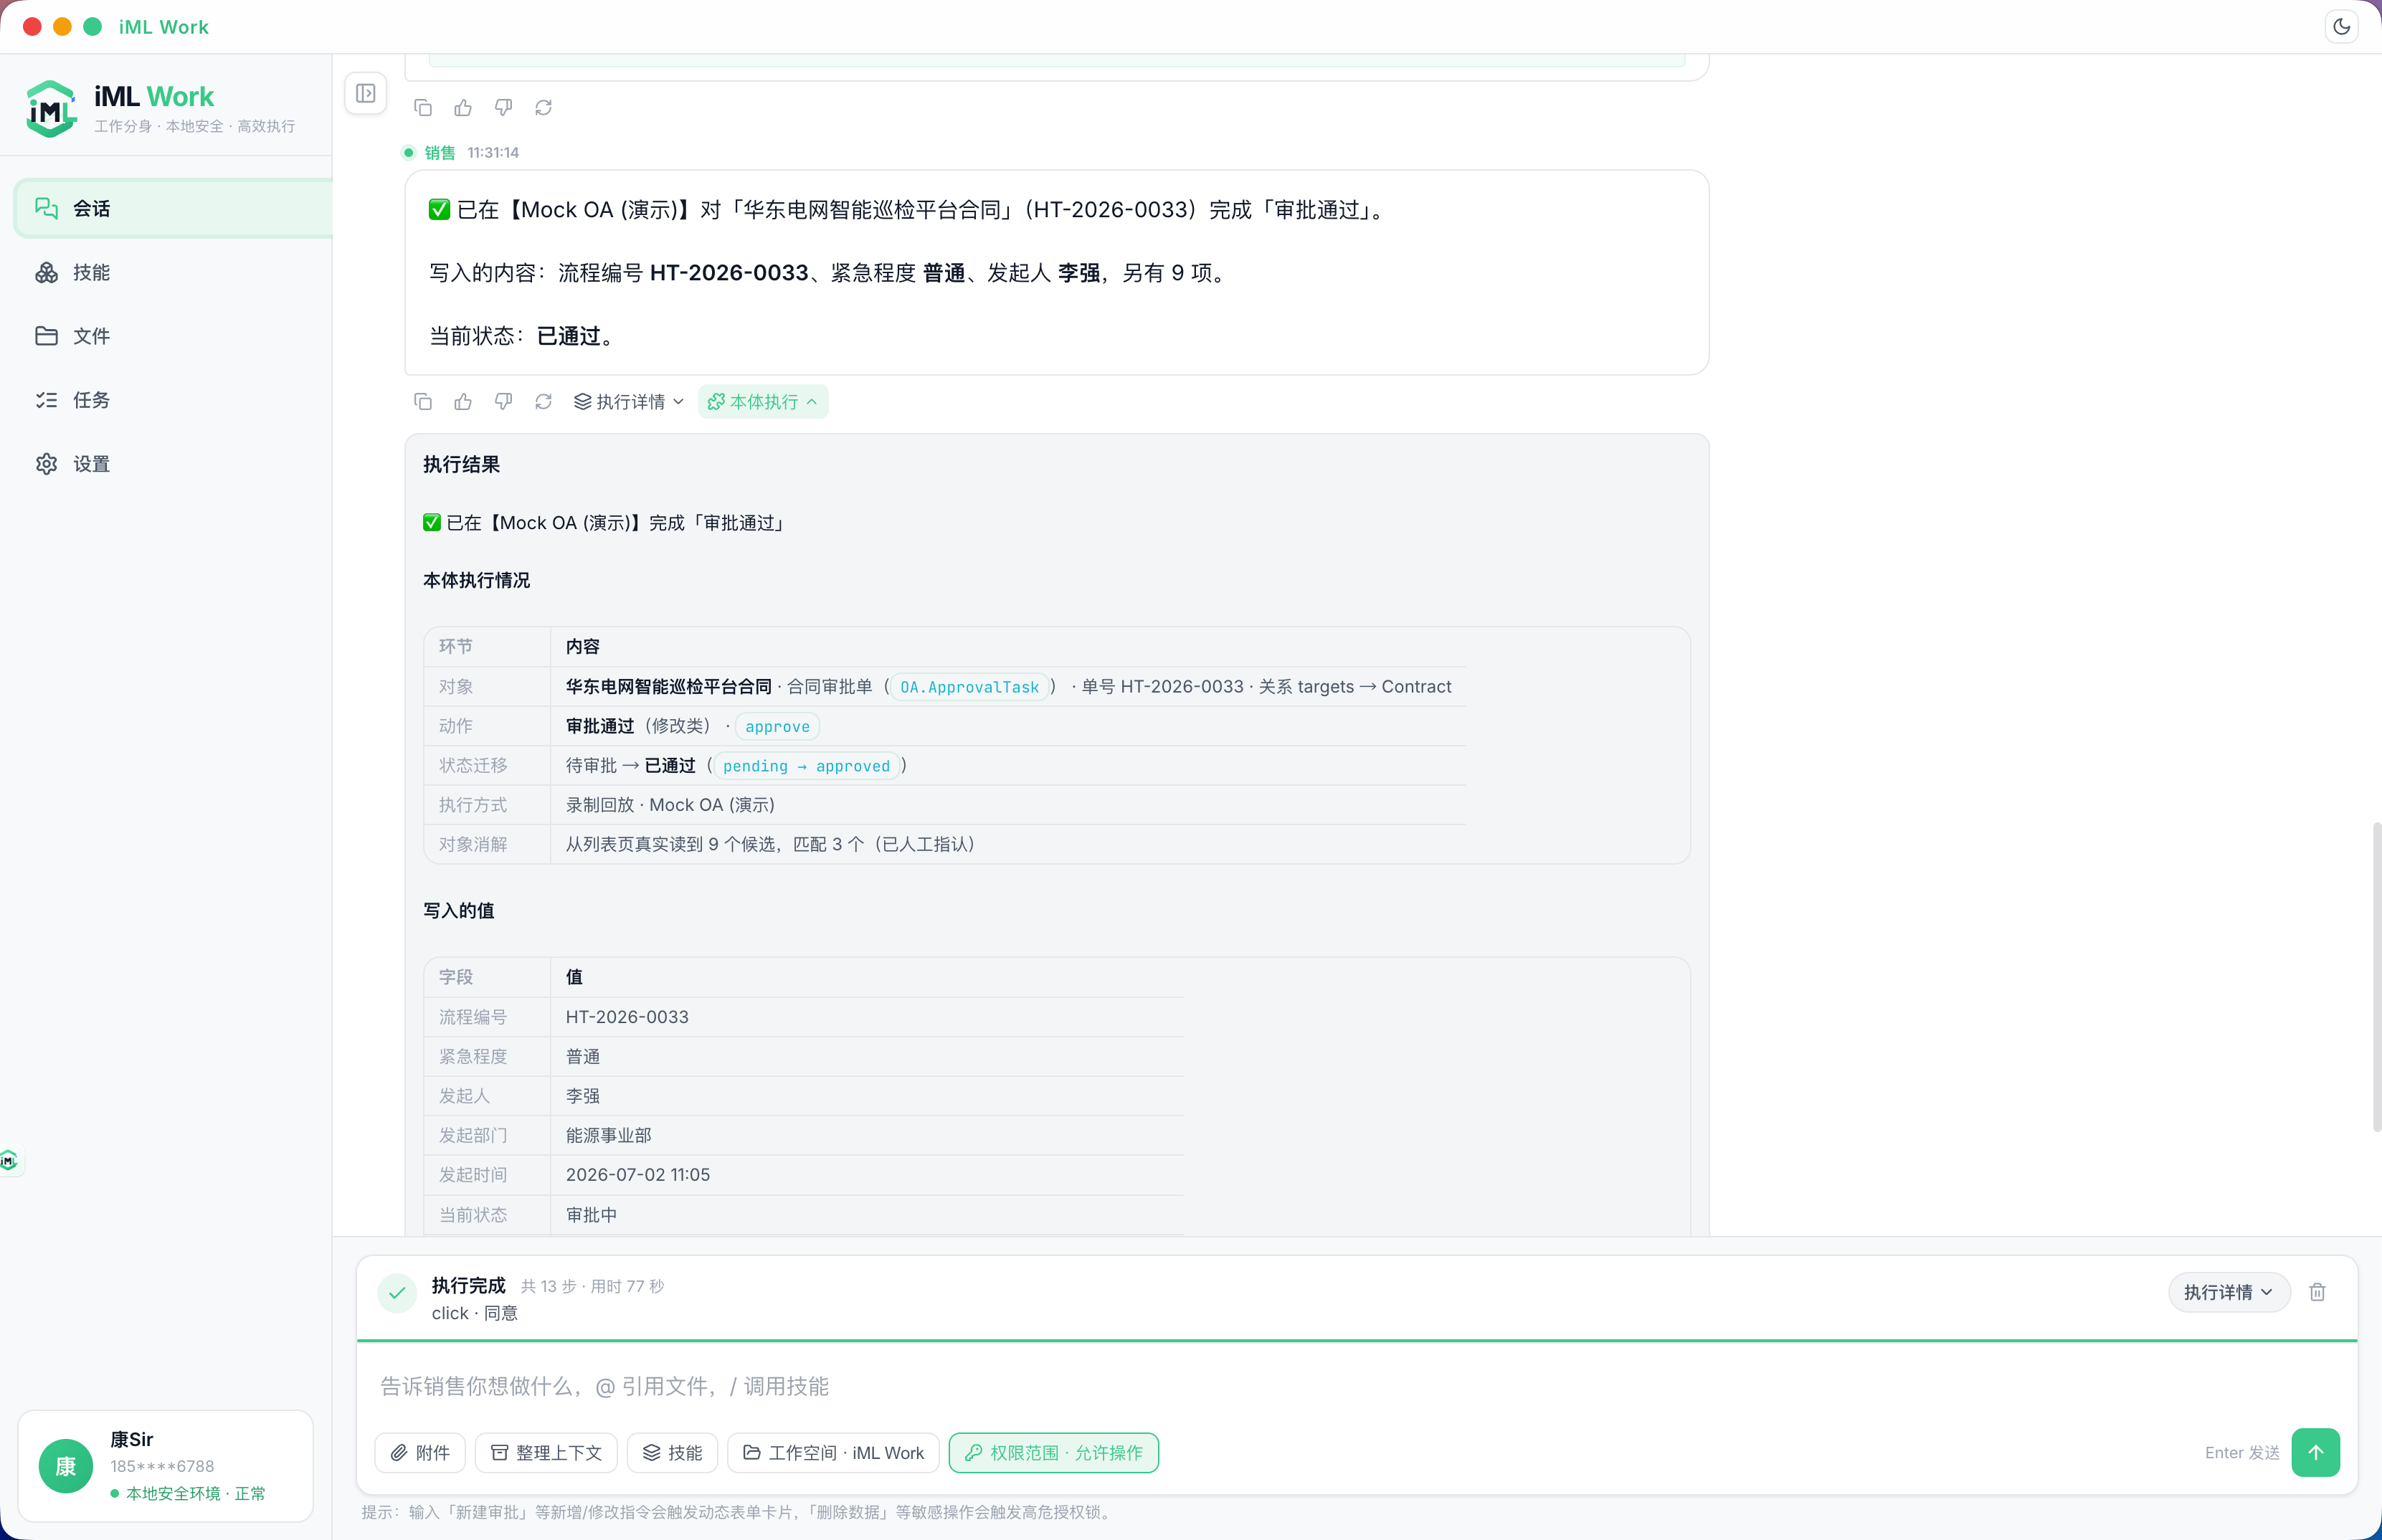2382x1540 pixels.
Task: Open the 文件 files page
Action: (173, 336)
